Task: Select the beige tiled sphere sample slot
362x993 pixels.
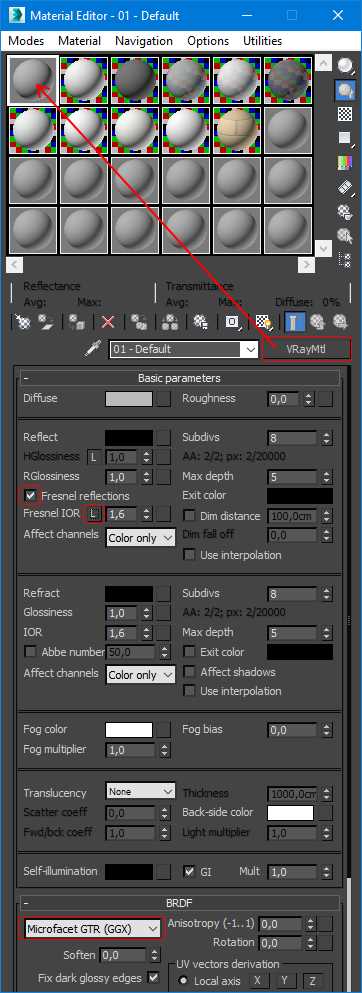Action: 238,130
